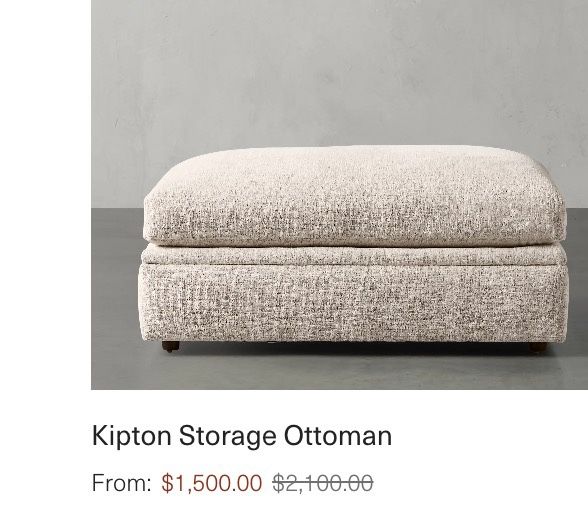This screenshot has width=588, height=512.
Task: Click the ottoman's left wooden foot
Action: (x=171, y=346)
